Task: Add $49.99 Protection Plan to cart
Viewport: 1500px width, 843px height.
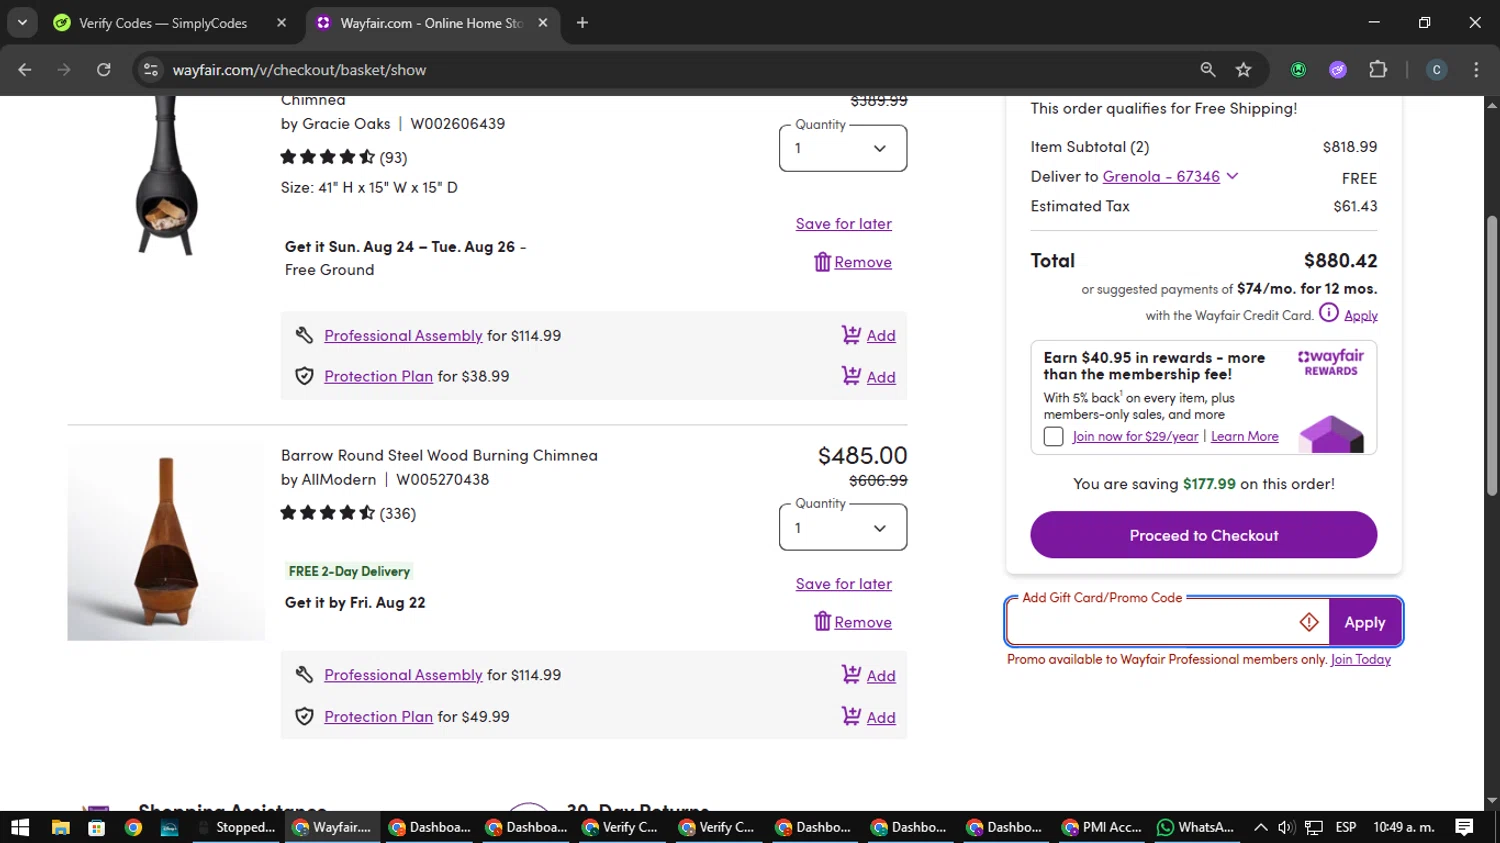Action: coord(868,717)
